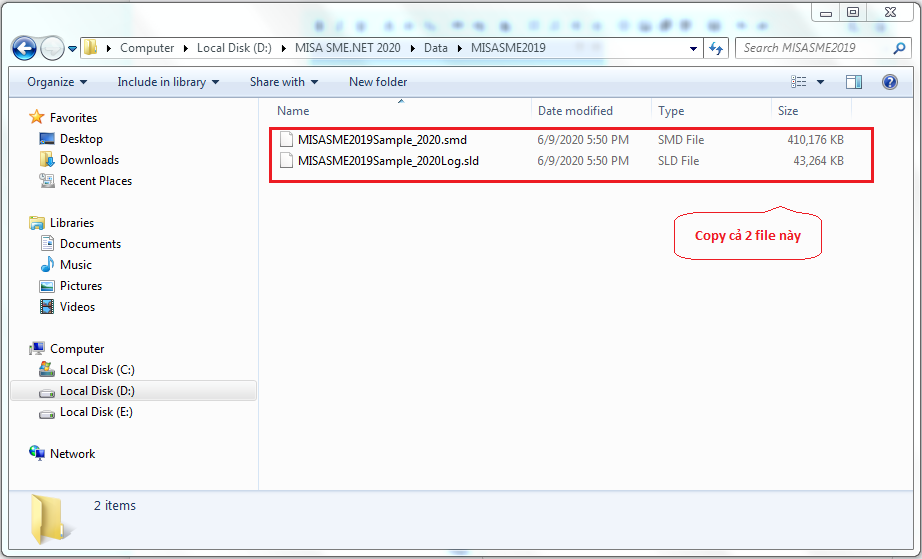Expand arrow after Local Disk (D:) breadcrumb

pyautogui.click(x=283, y=48)
